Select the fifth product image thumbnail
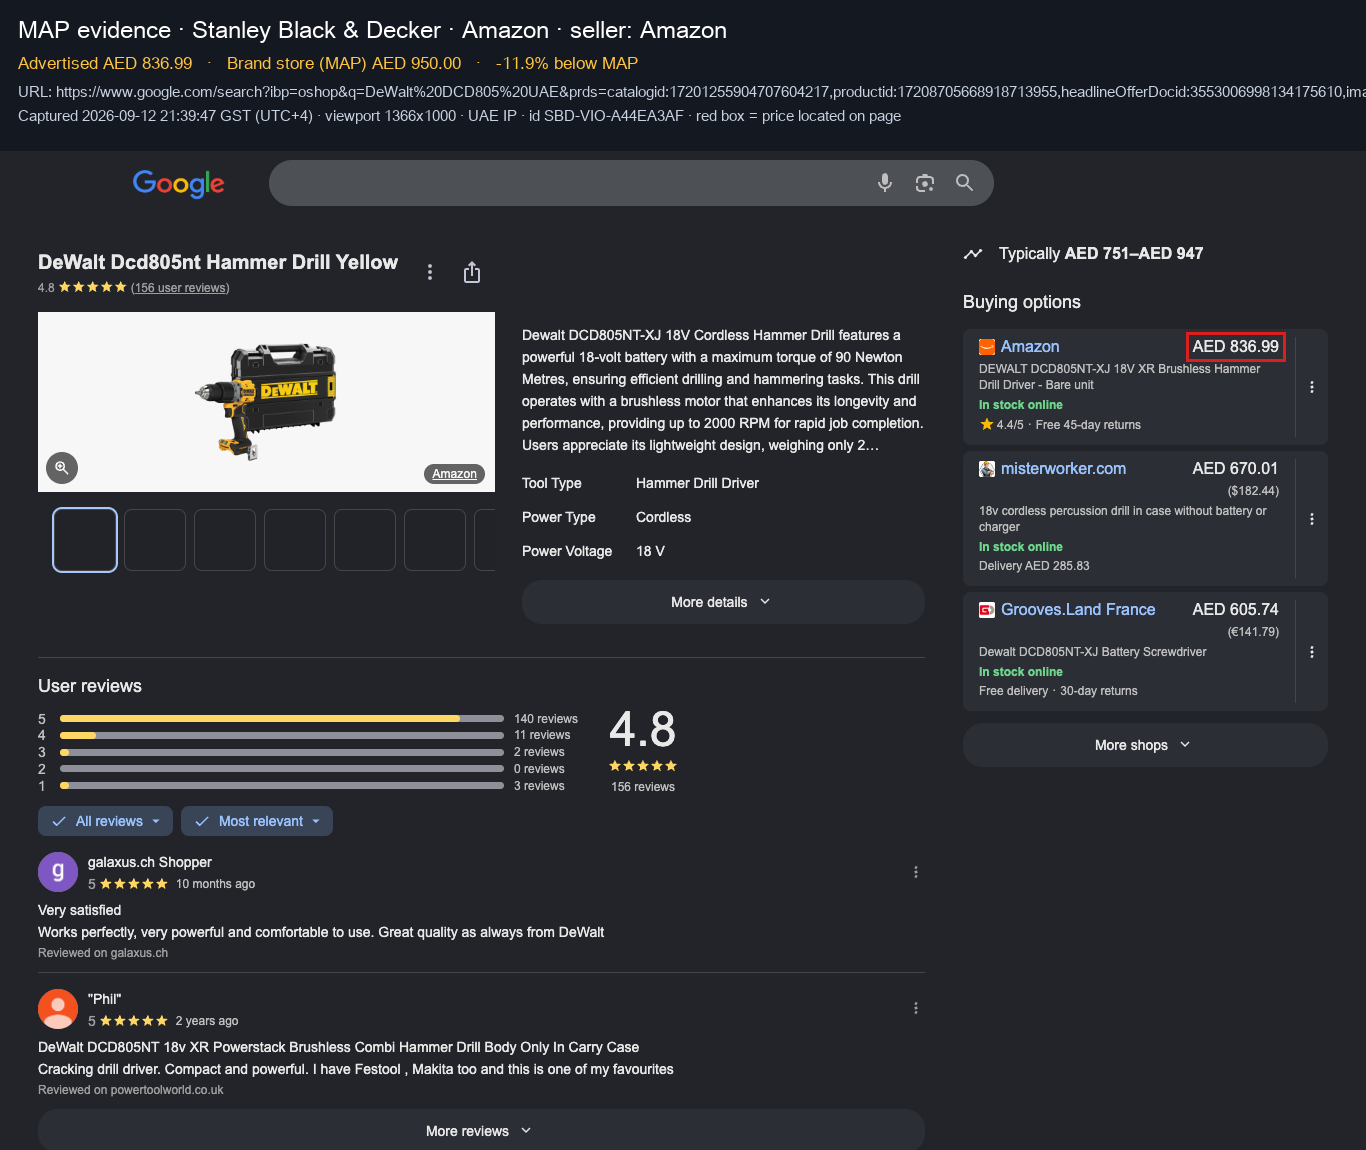Viewport: 1366px width, 1150px height. (365, 540)
